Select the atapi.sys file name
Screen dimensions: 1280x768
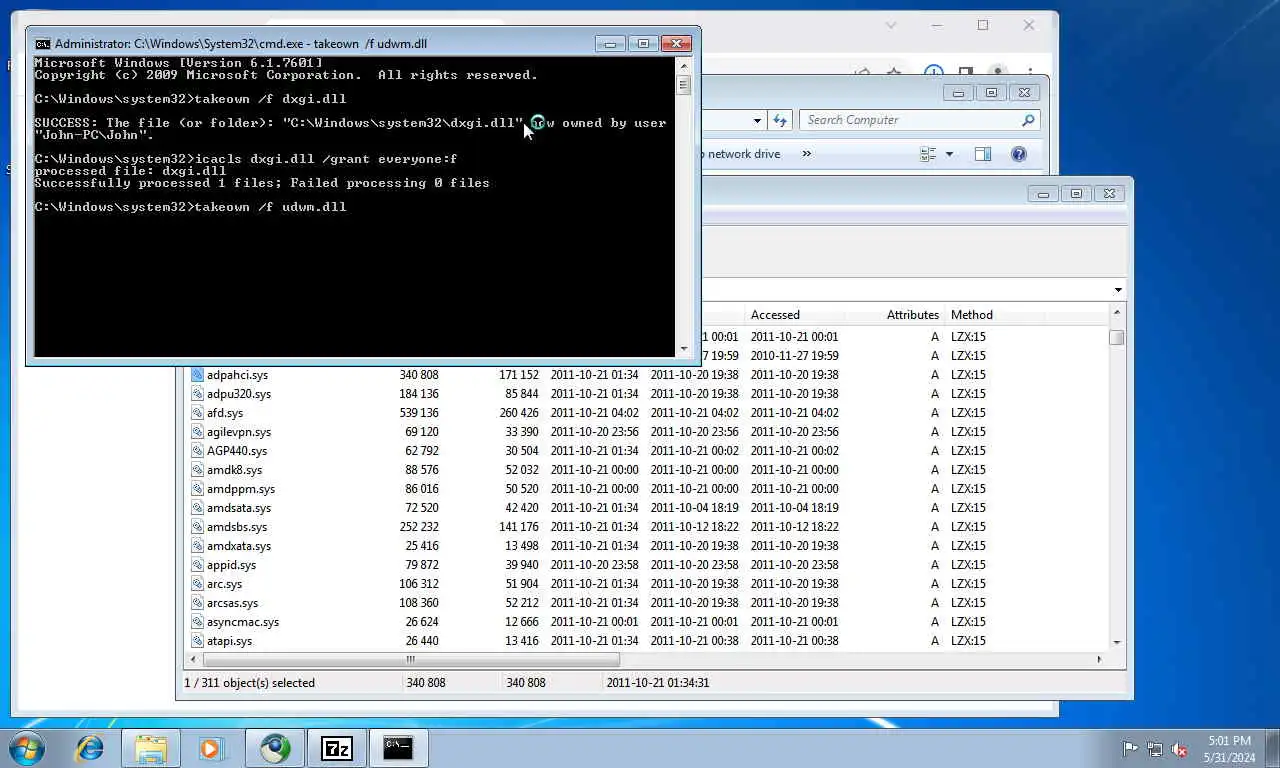coord(229,641)
